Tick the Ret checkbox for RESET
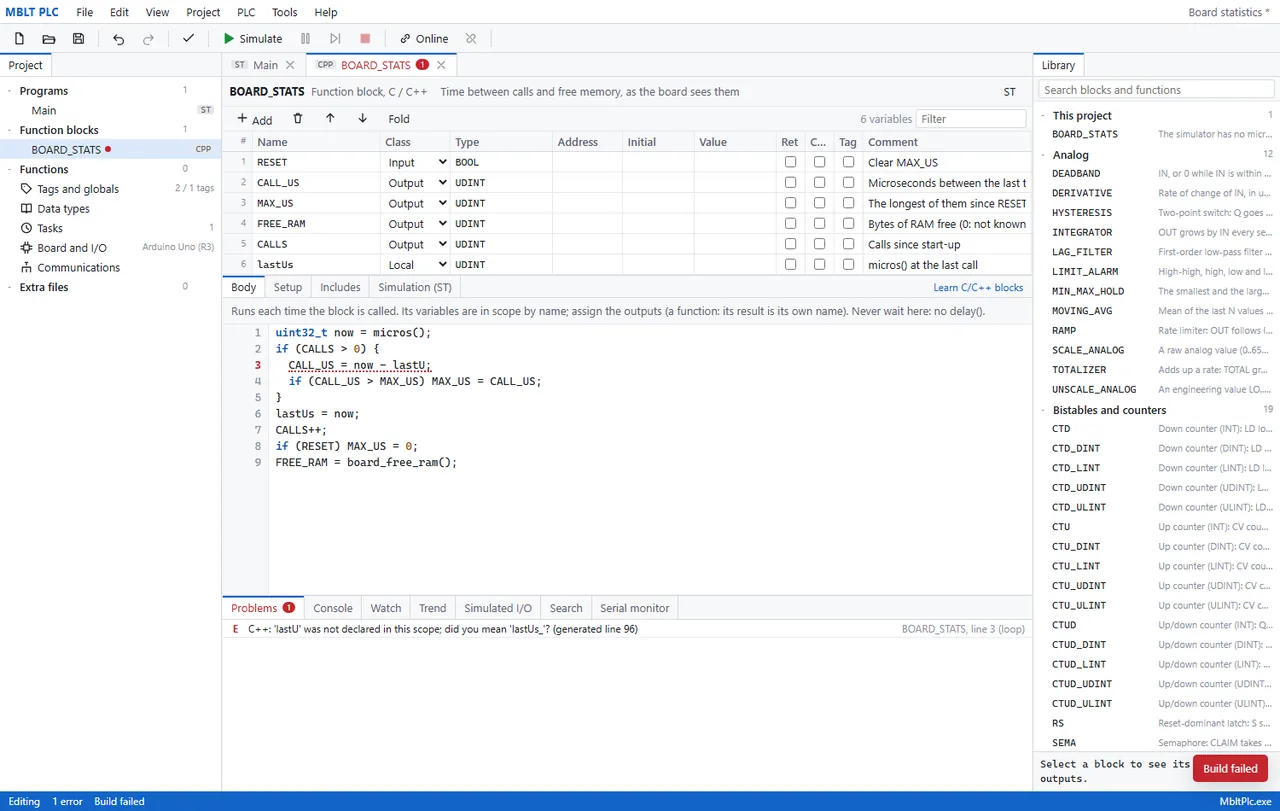 click(790, 162)
